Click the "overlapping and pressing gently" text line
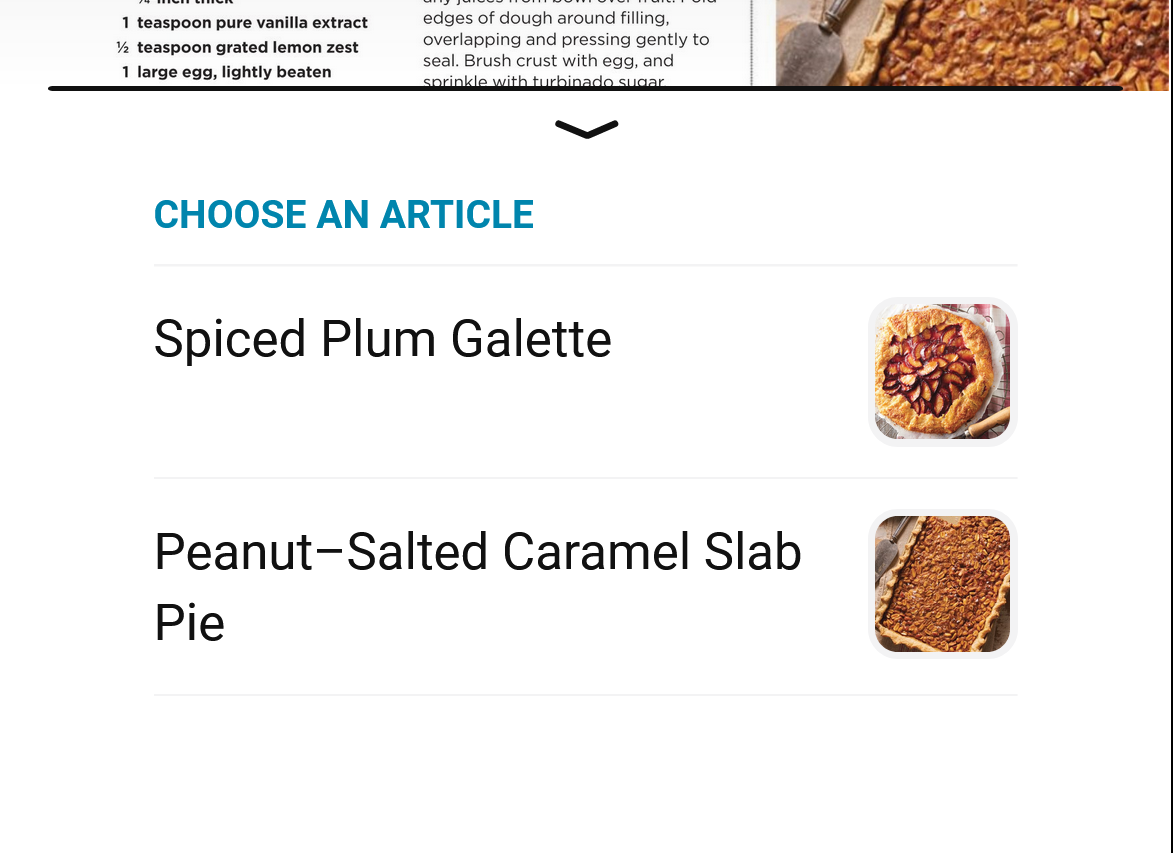This screenshot has height=853, width=1173. [565, 40]
